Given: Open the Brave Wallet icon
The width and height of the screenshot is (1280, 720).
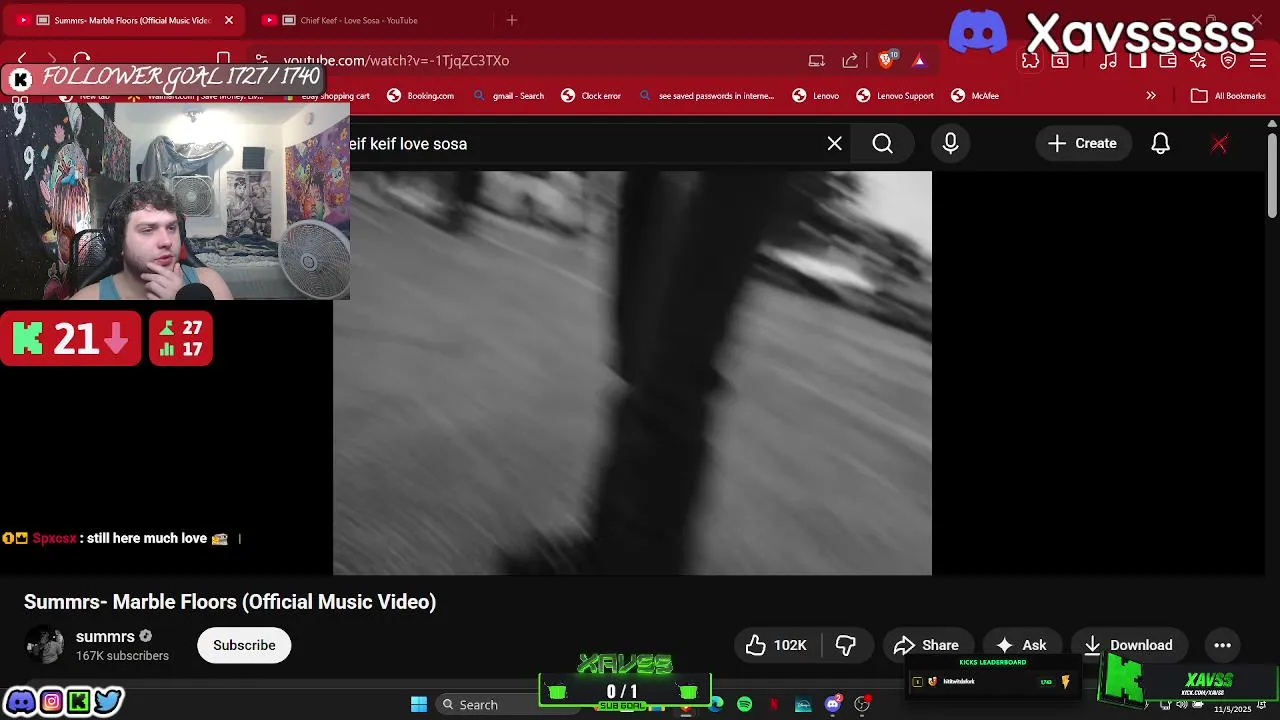Looking at the screenshot, I should (1168, 61).
